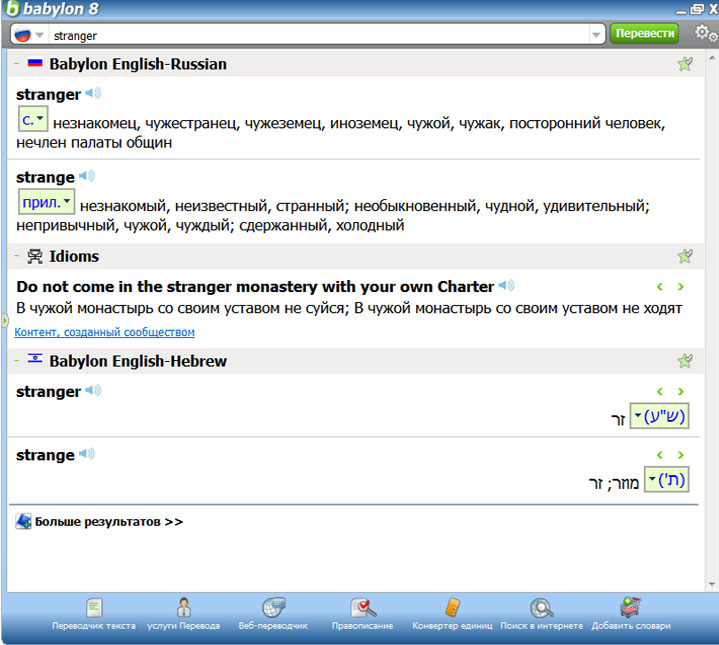The image size is (719, 645).
Task: Open Правописание spelling checker tool
Action: pyautogui.click(x=363, y=613)
